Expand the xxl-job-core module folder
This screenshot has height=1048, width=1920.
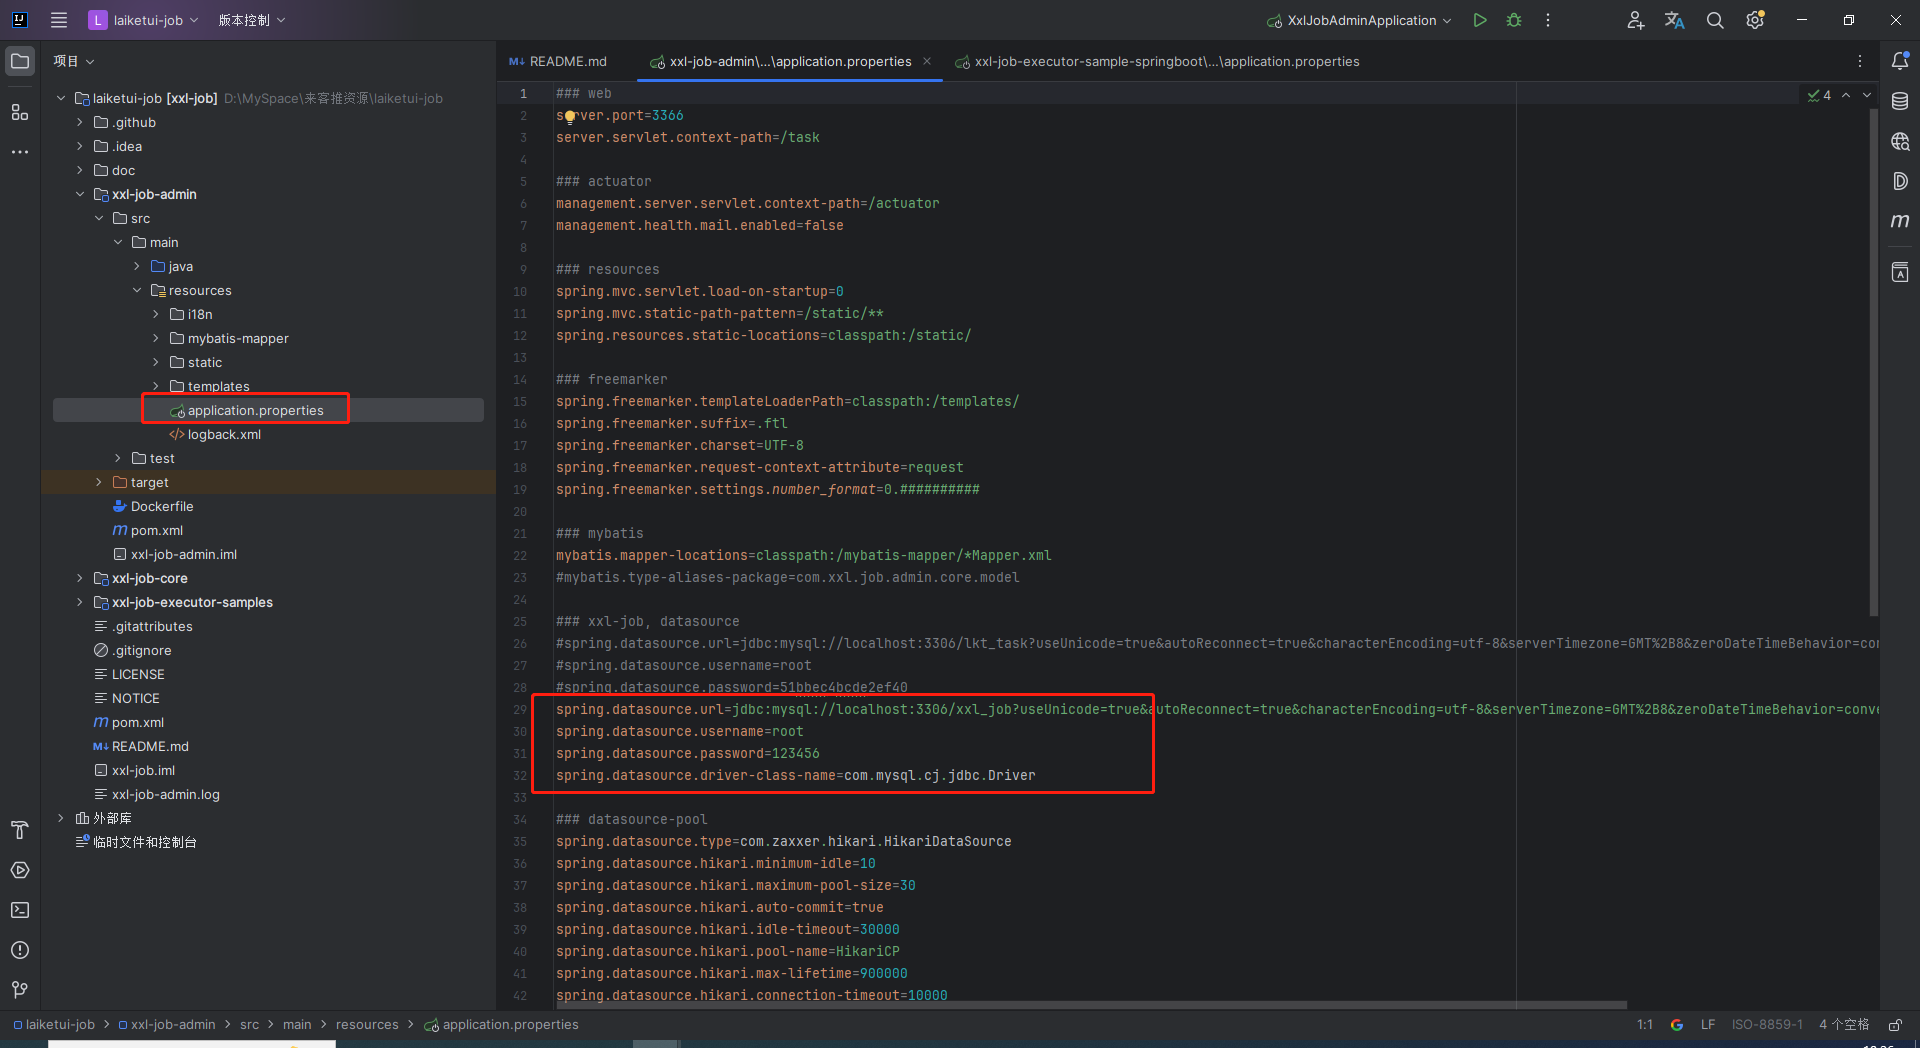click(80, 578)
